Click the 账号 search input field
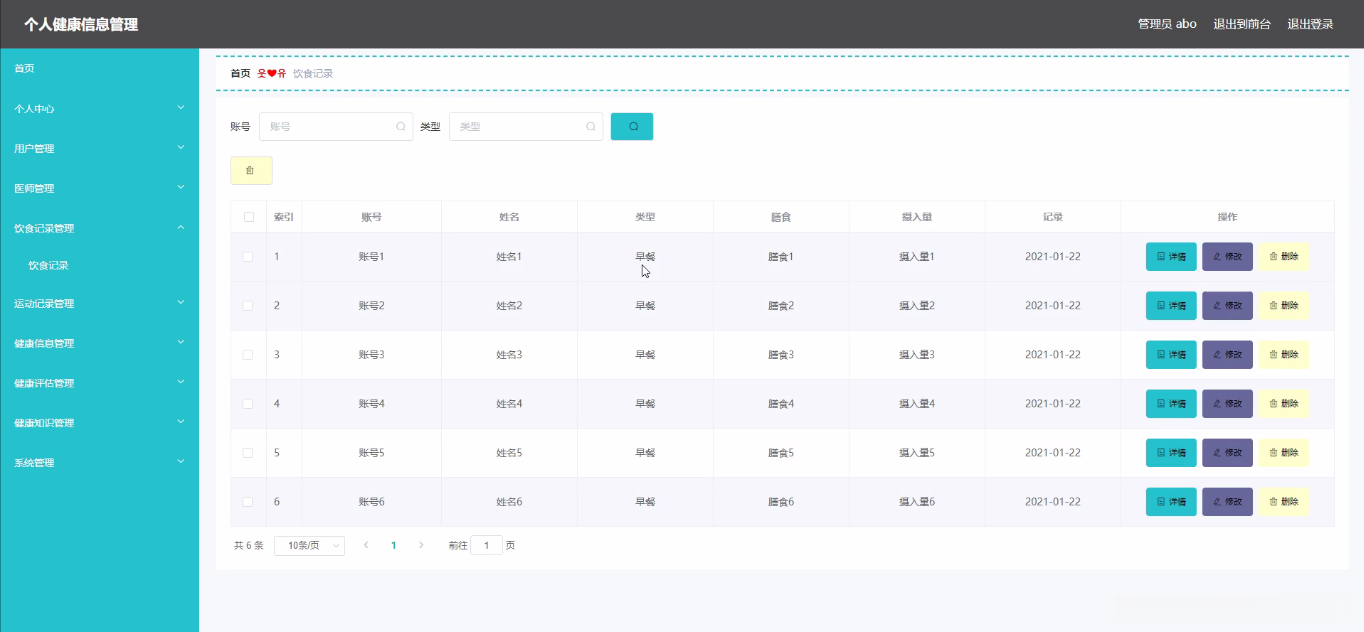Image resolution: width=1364 pixels, height=632 pixels. pyautogui.click(x=336, y=126)
